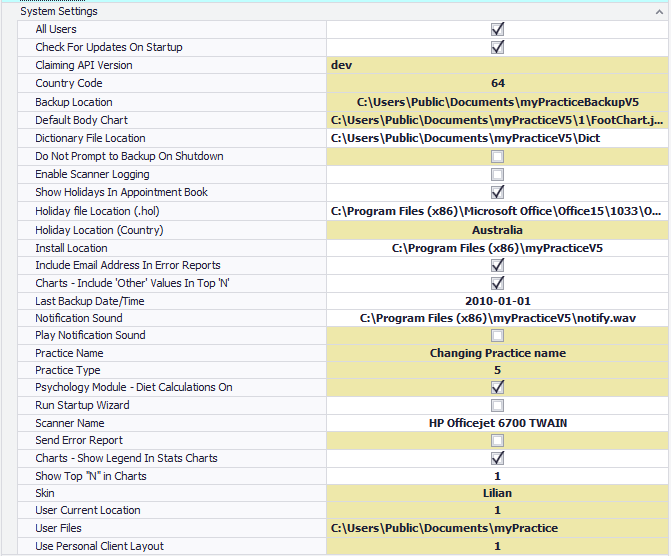
Task: Select the Install Location label
Action: pos(71,248)
